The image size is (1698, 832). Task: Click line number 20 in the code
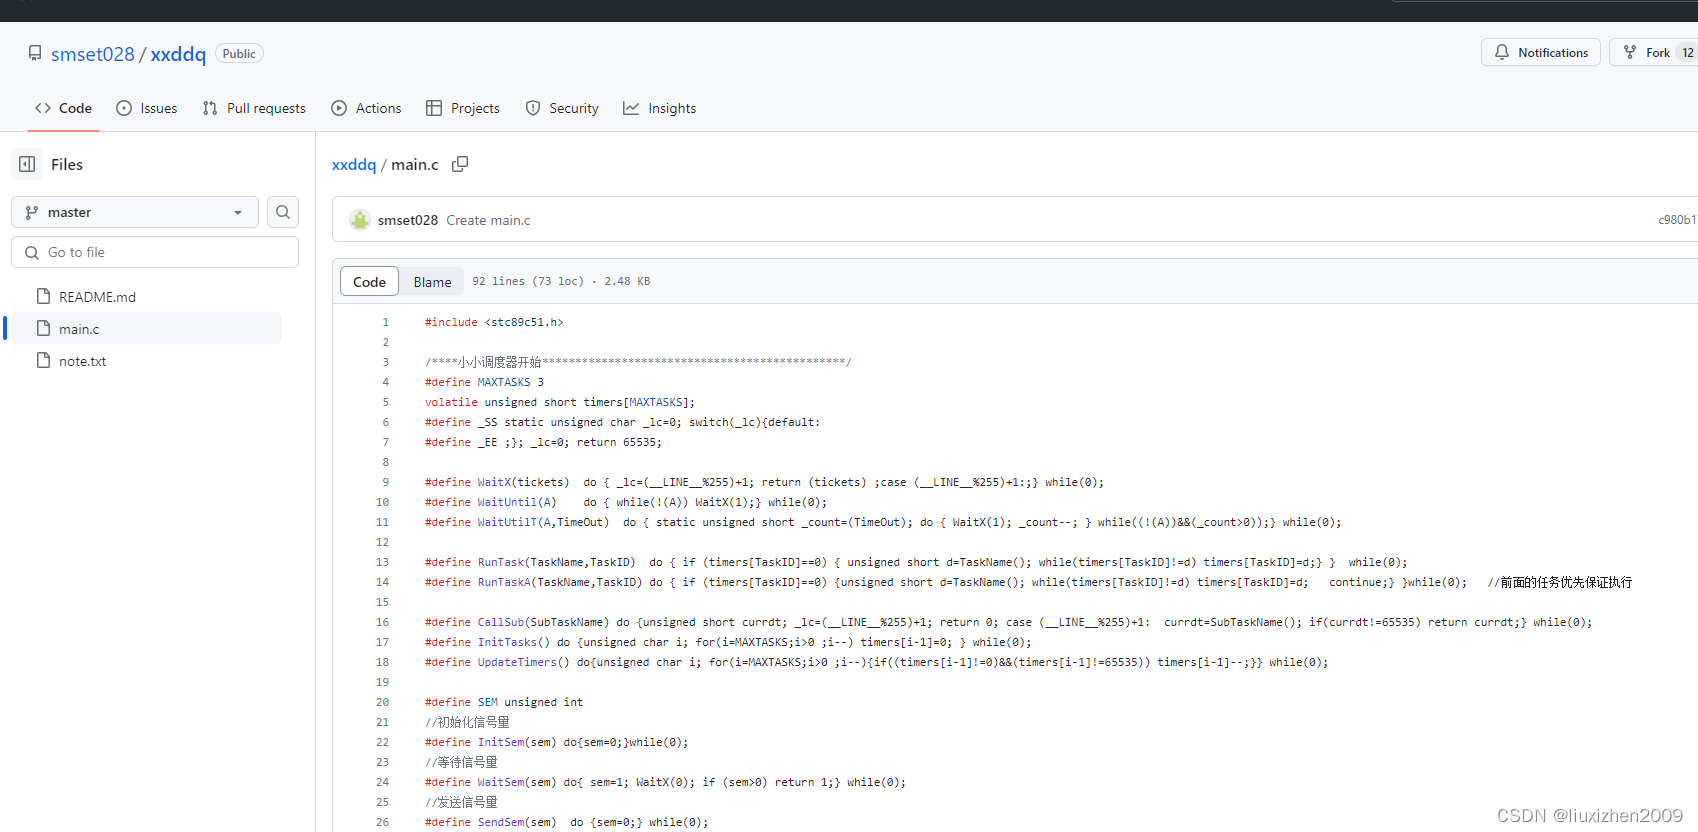click(x=382, y=702)
